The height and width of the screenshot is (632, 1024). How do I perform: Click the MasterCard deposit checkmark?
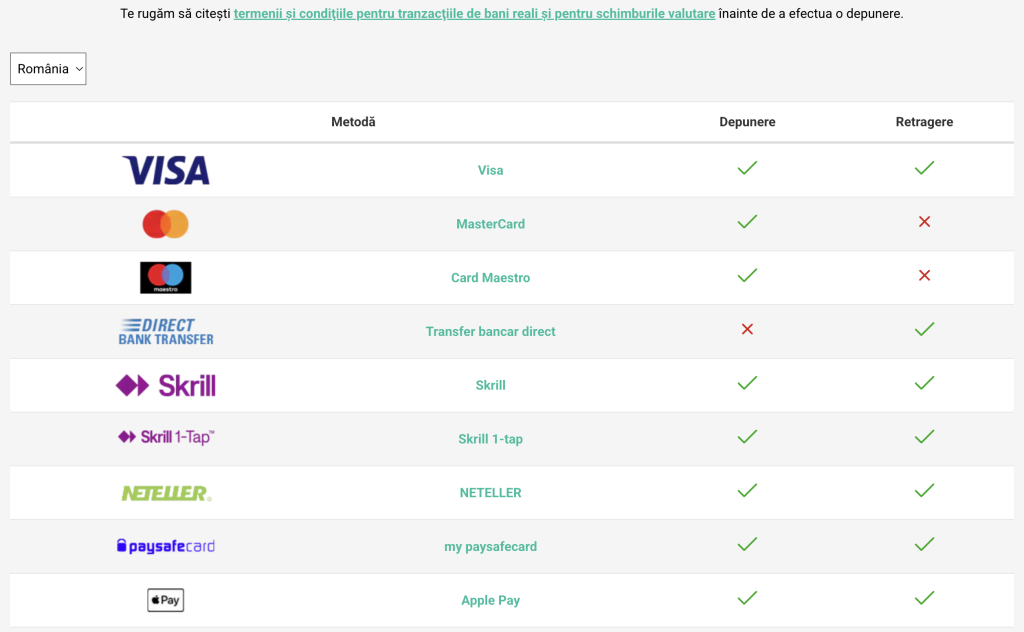coord(747,222)
